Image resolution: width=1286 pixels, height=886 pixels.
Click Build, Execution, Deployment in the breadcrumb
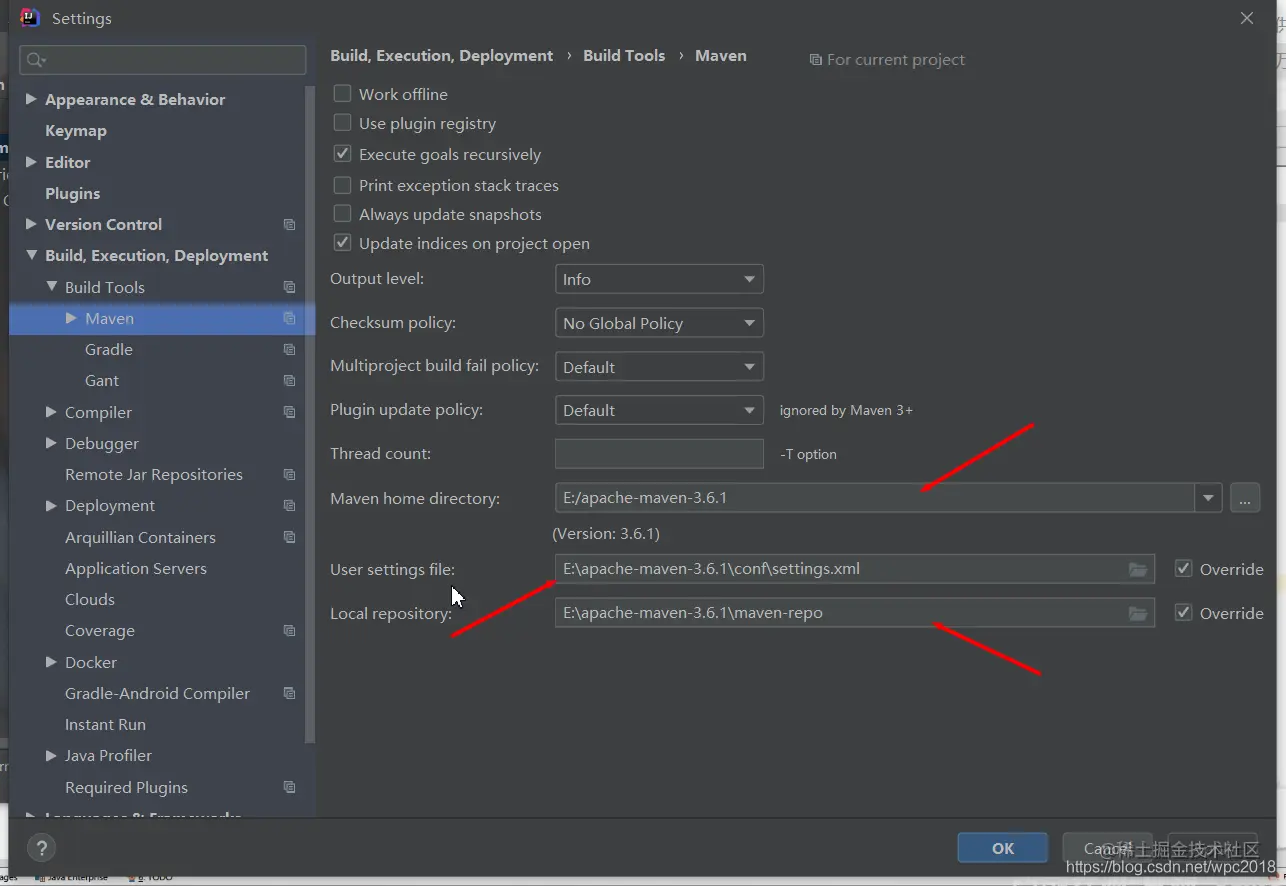[x=442, y=56]
